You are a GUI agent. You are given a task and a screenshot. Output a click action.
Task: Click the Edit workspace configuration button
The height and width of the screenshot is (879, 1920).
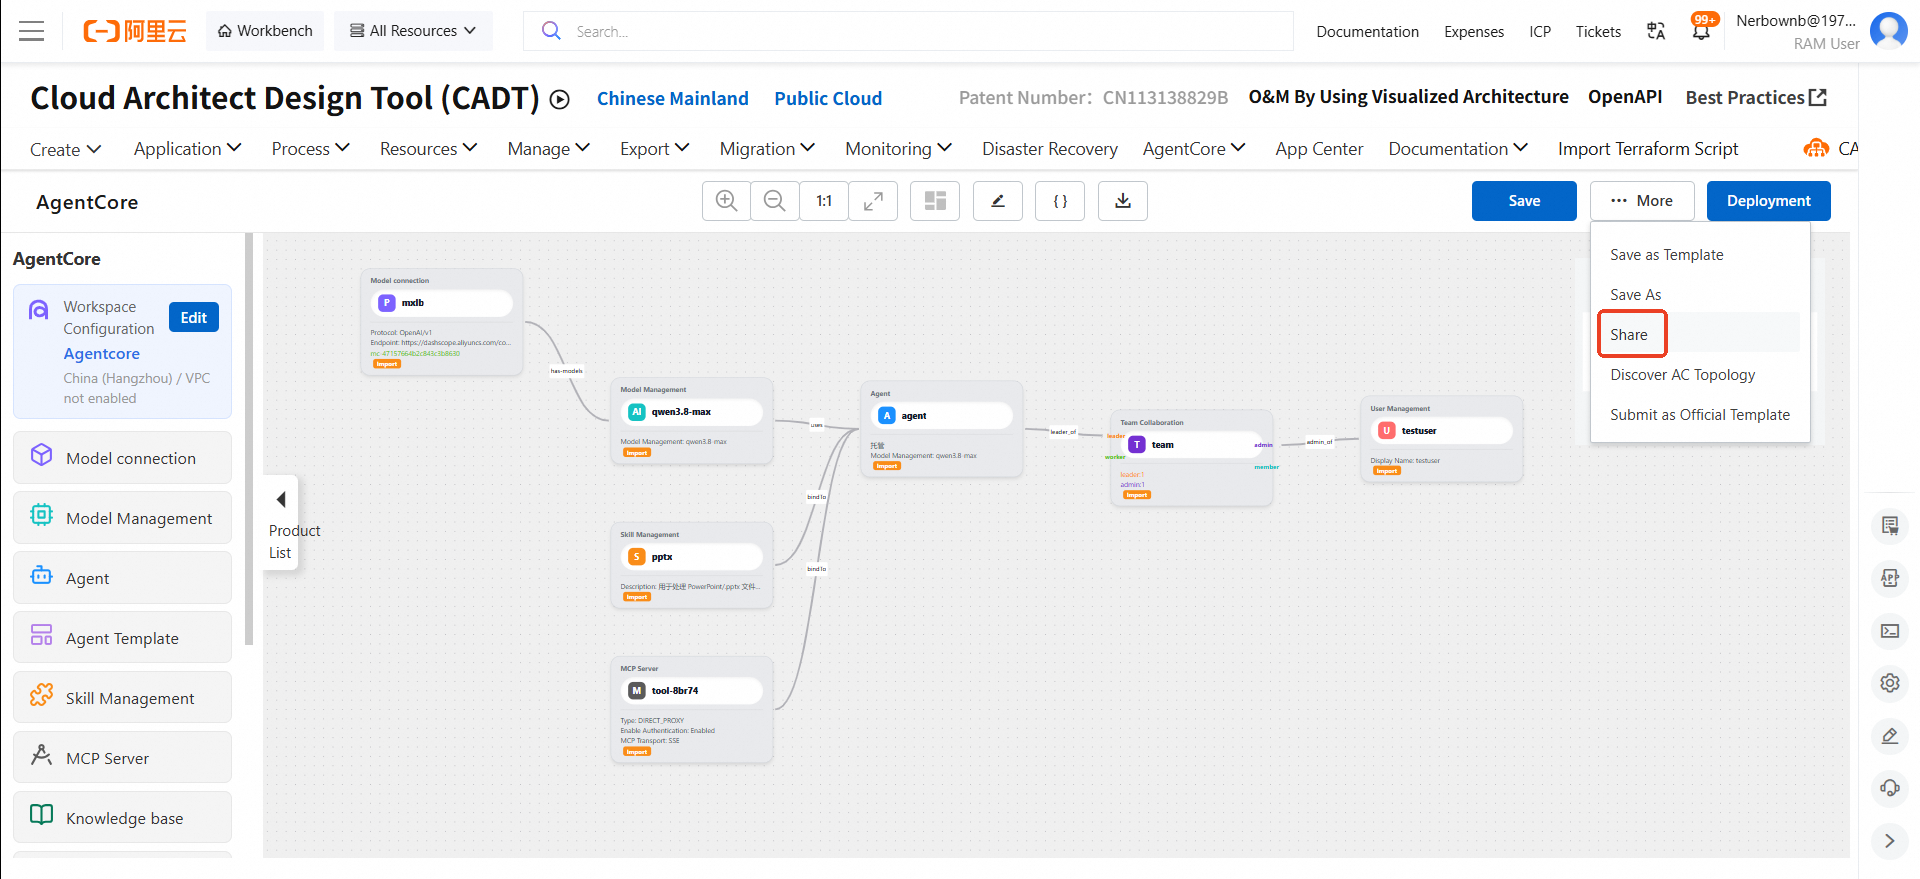194,318
